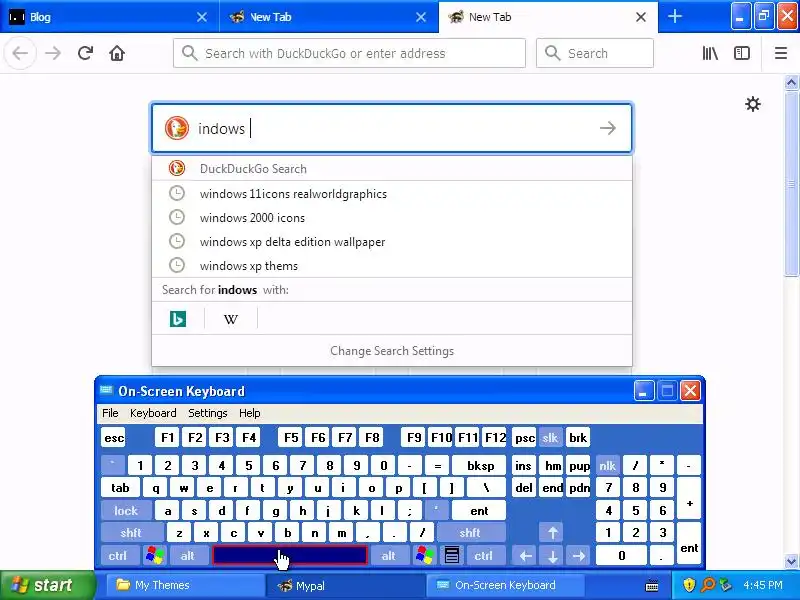The width and height of the screenshot is (800, 600).
Task: Open the keyboard icon in system tray
Action: tap(652, 586)
